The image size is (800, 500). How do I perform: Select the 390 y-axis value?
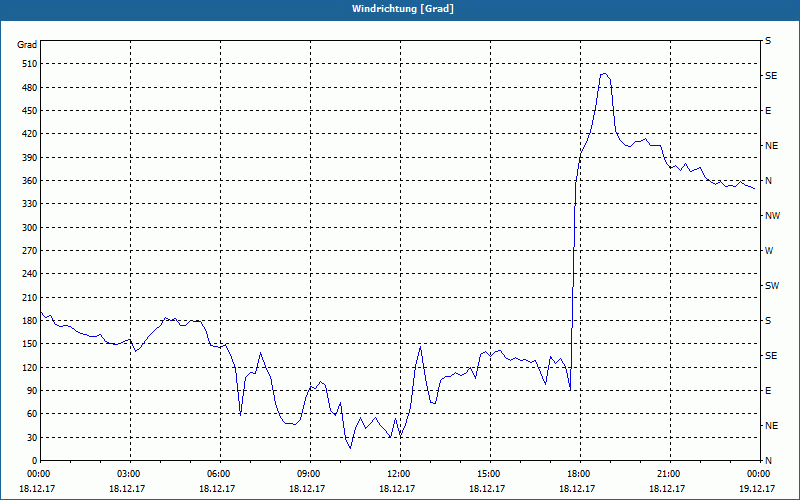click(30, 158)
